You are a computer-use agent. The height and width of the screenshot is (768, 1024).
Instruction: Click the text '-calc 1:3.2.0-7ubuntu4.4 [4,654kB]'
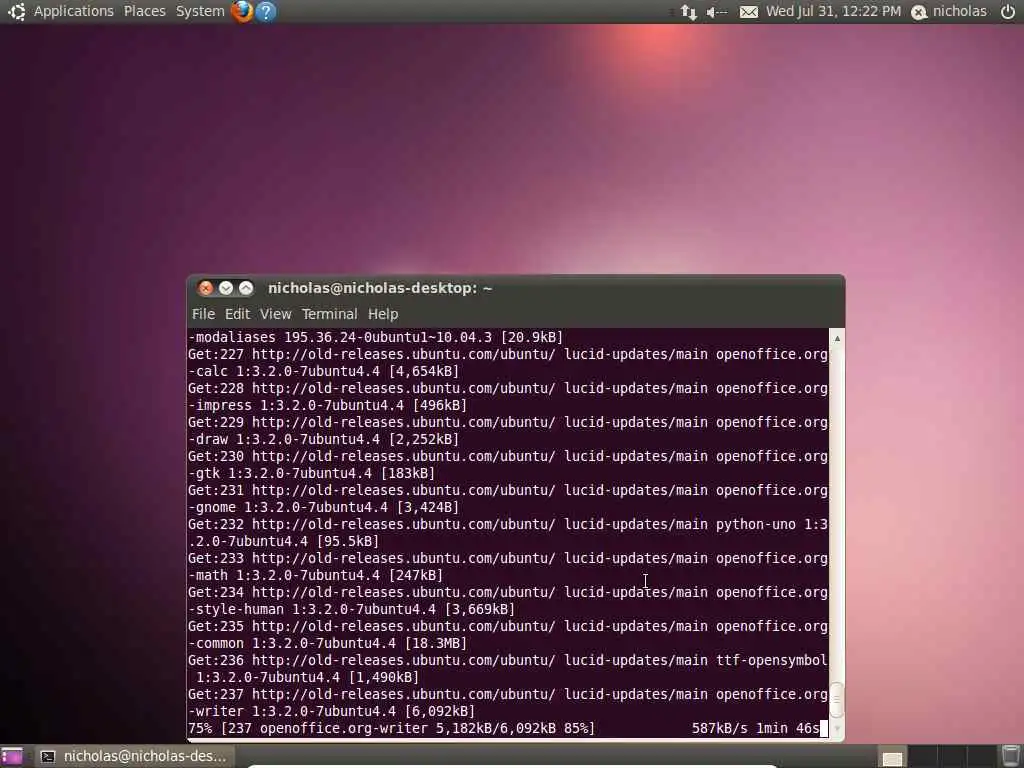tap(323, 371)
